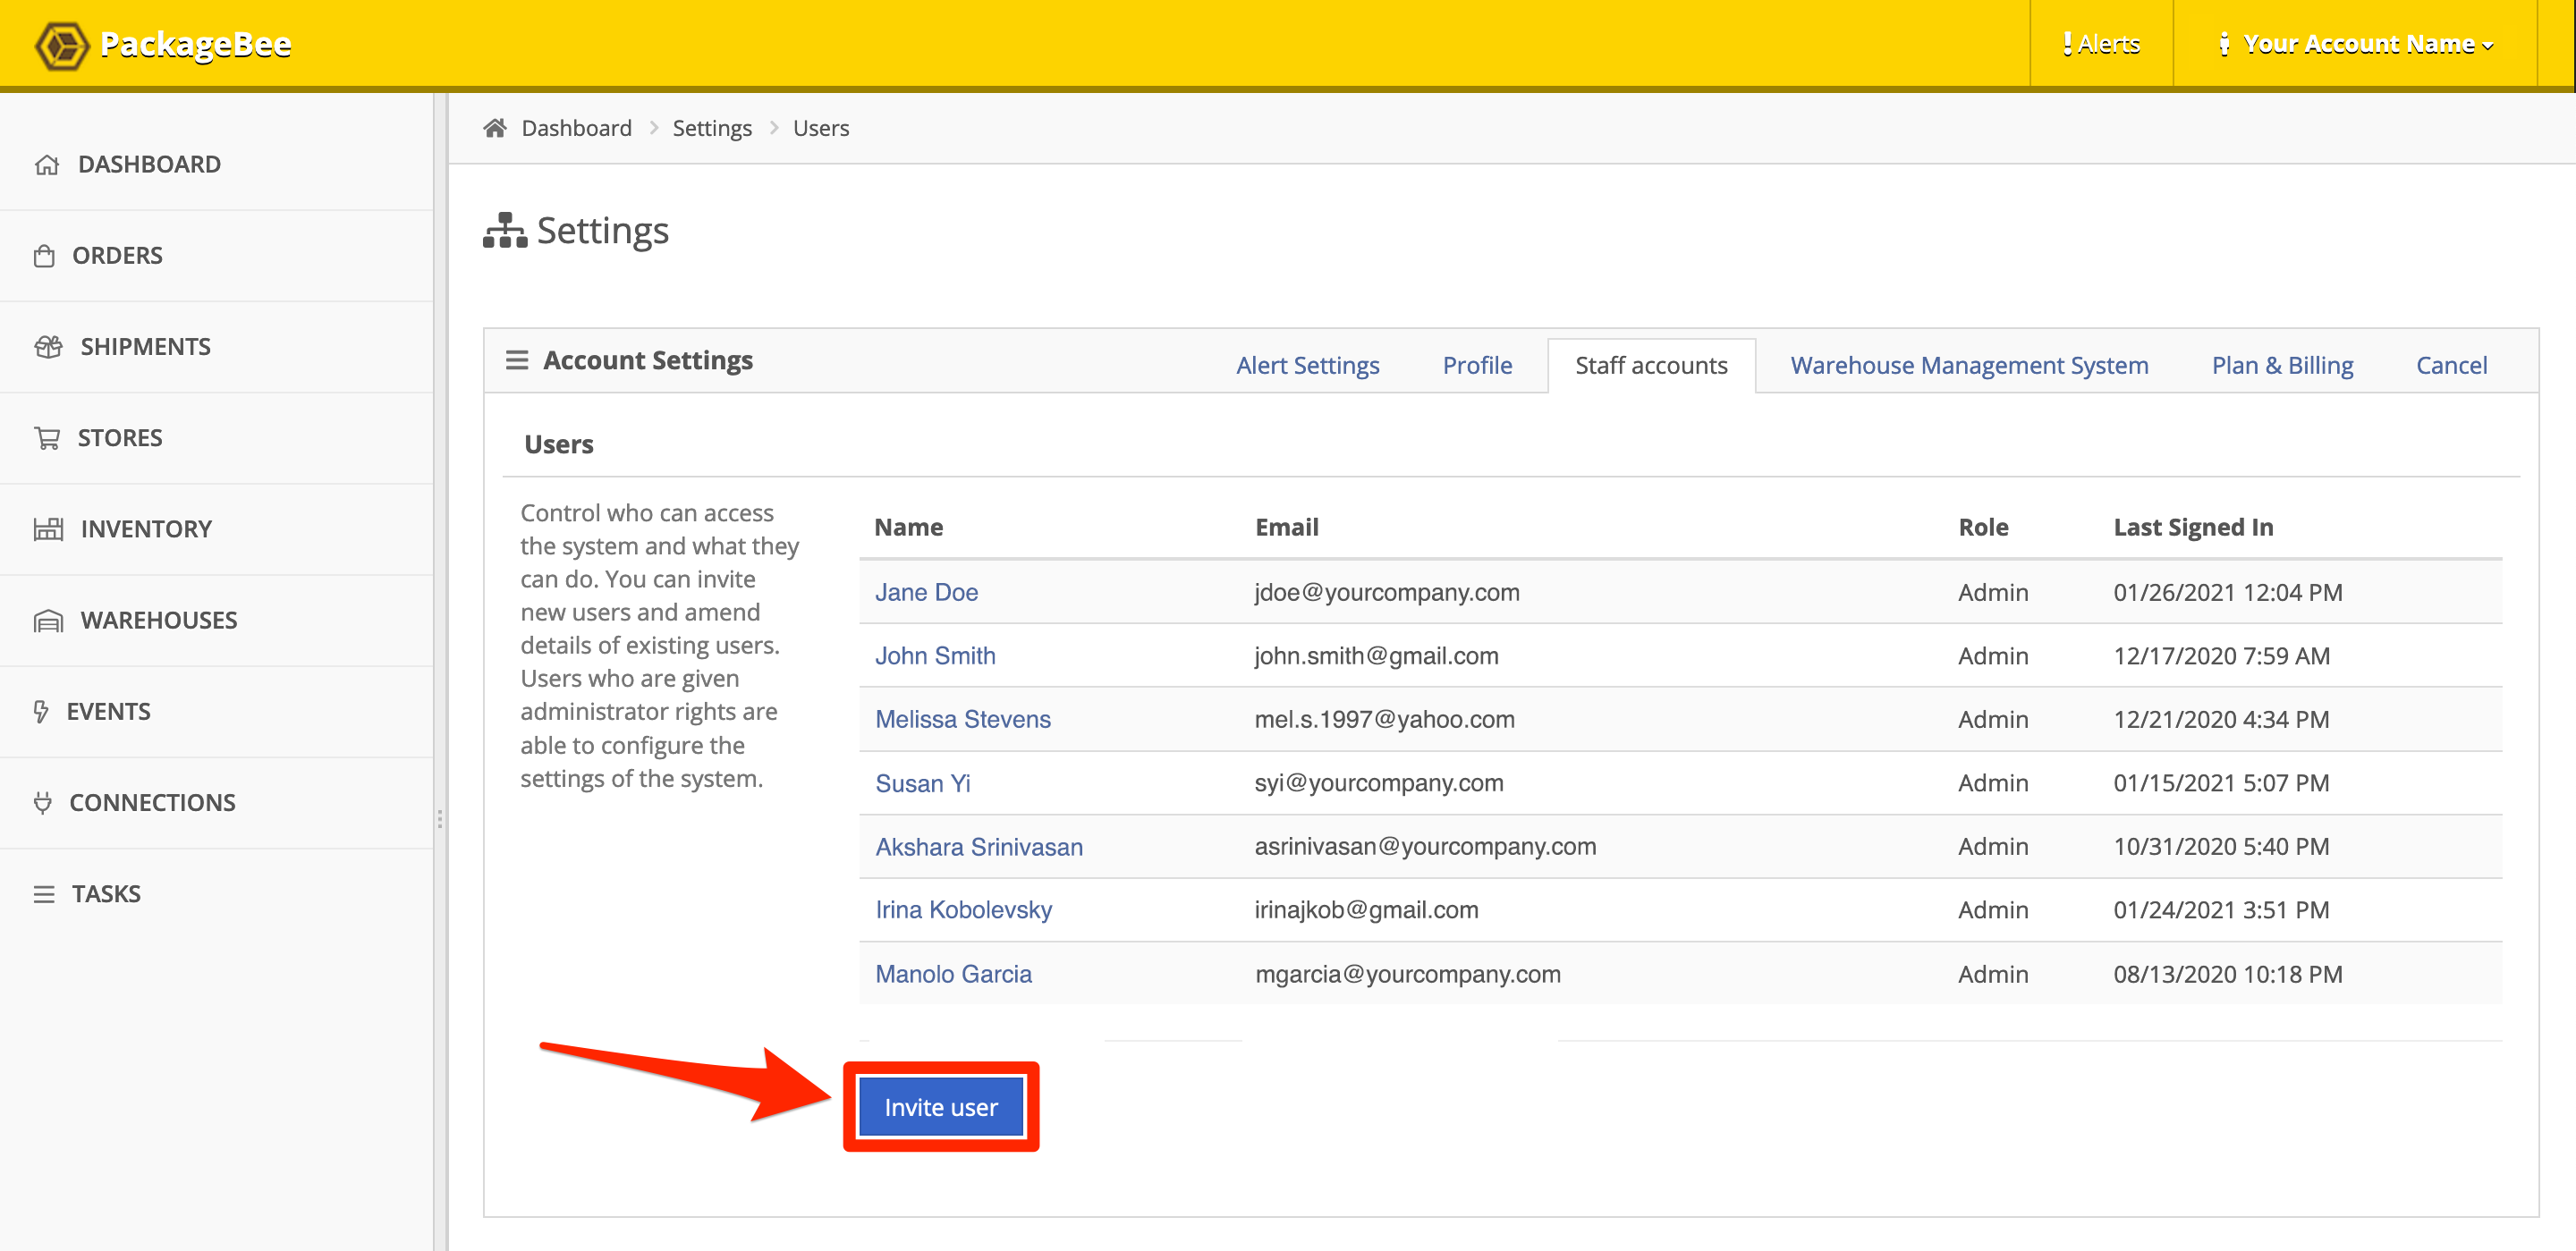Click the Email column header
This screenshot has width=2576, height=1251.
tap(1286, 527)
